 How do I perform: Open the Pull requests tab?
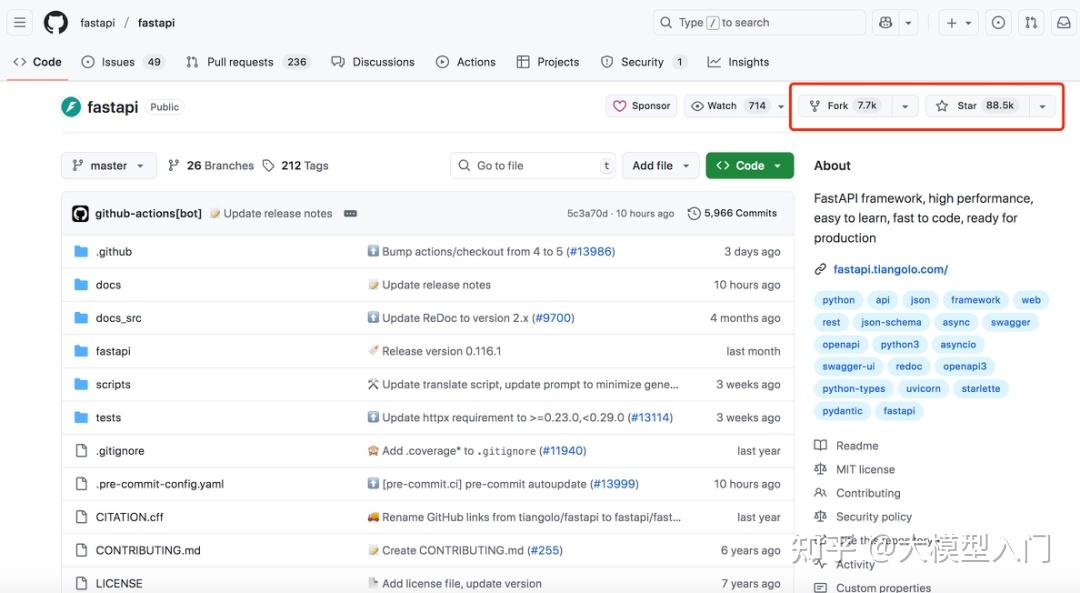click(x=248, y=62)
